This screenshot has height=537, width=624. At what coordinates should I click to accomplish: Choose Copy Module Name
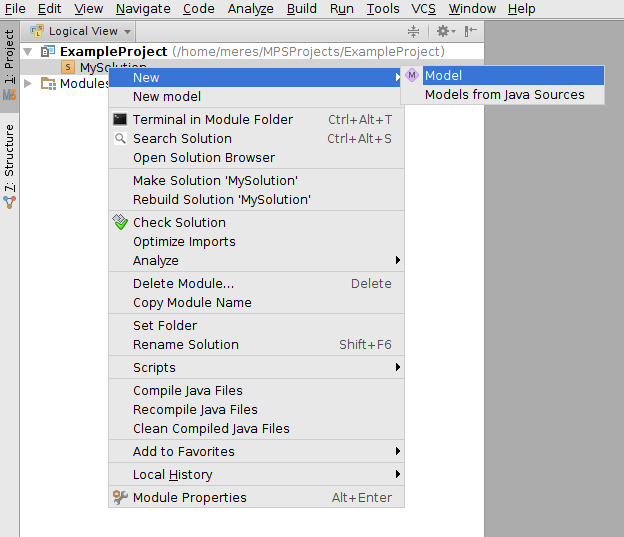256,303
